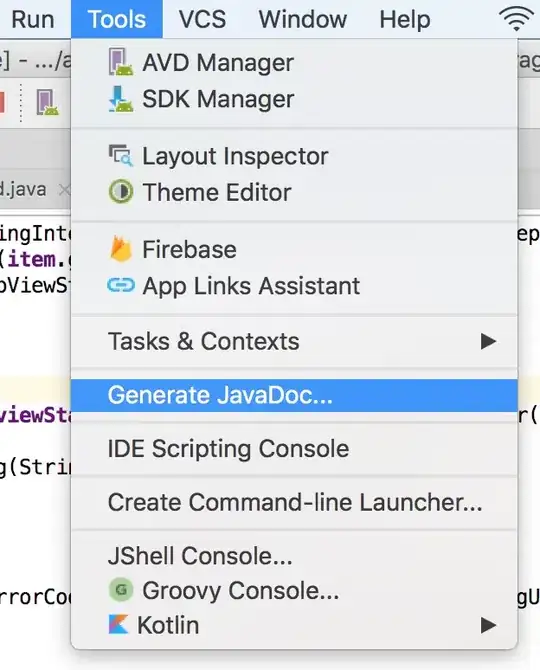Open the Window menu
This screenshot has height=670, width=540.
pos(303,19)
